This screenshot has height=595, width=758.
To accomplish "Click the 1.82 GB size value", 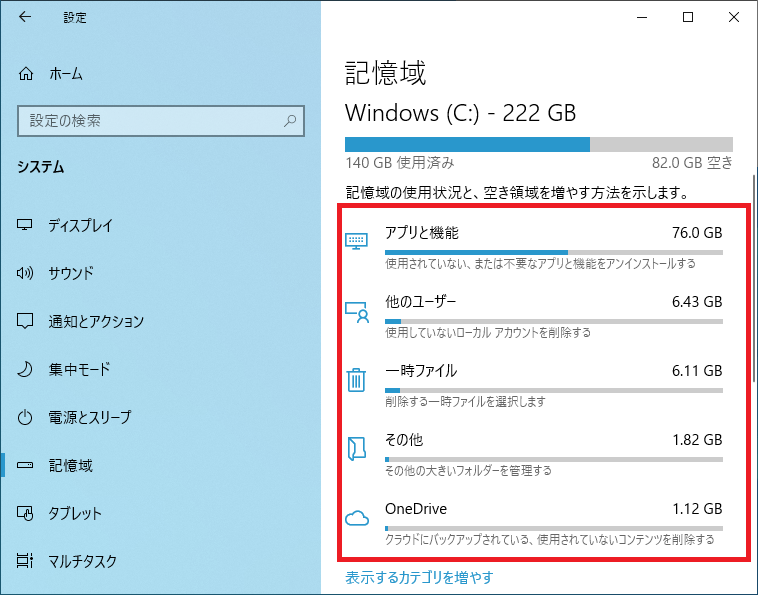I will click(697, 440).
